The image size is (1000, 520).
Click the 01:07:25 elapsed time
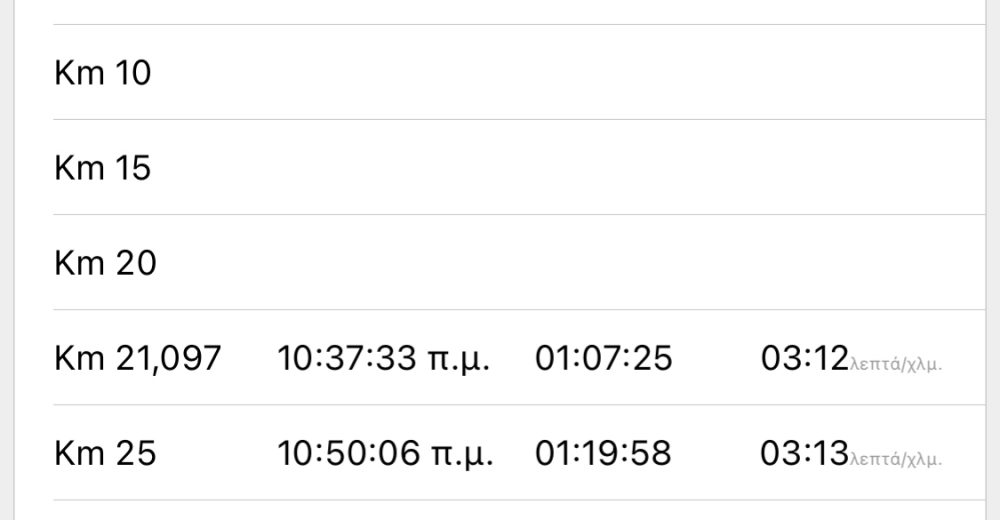tap(603, 358)
